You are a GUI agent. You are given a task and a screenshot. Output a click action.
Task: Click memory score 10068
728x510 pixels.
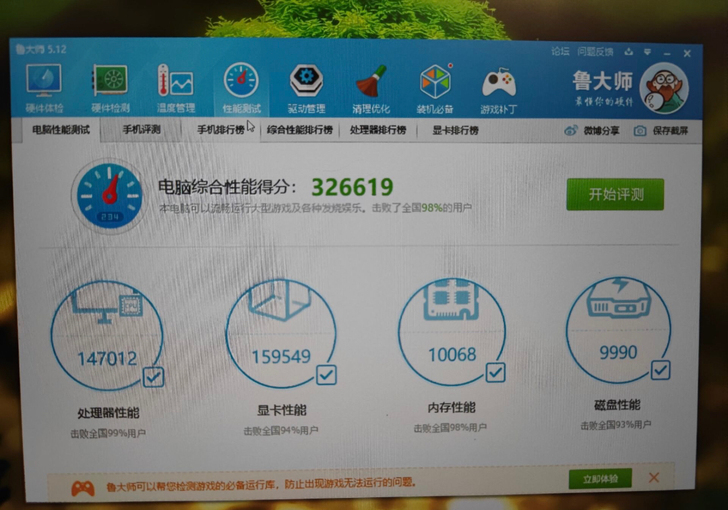pos(452,355)
